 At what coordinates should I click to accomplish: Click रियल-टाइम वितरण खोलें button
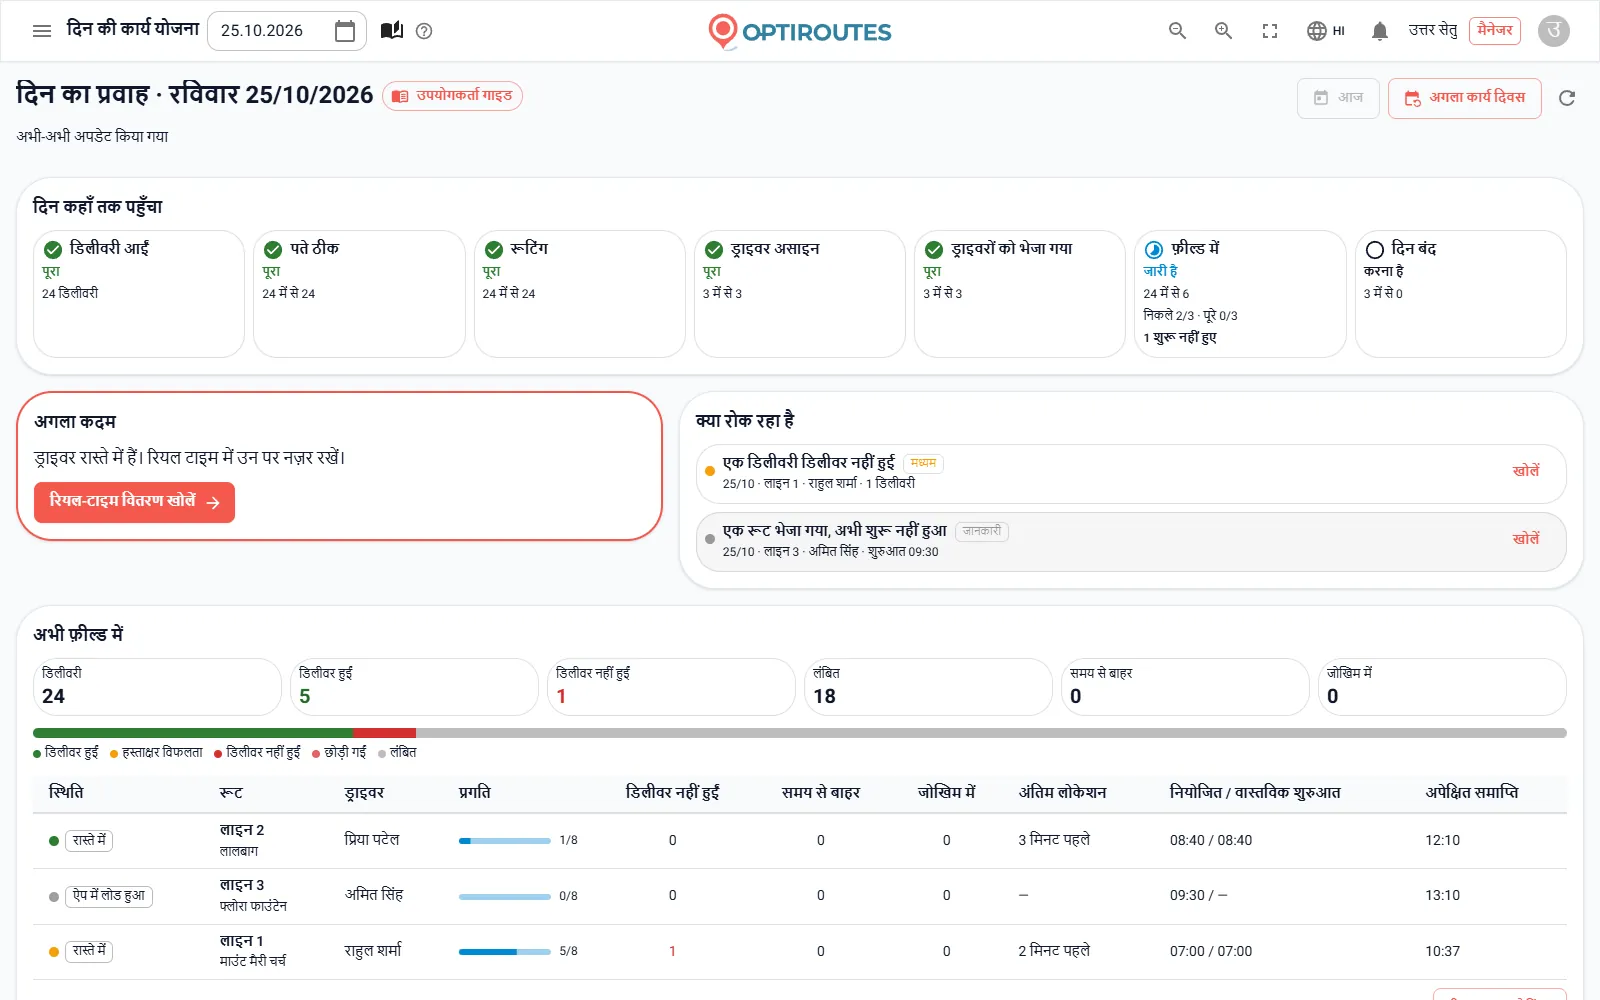point(134,502)
